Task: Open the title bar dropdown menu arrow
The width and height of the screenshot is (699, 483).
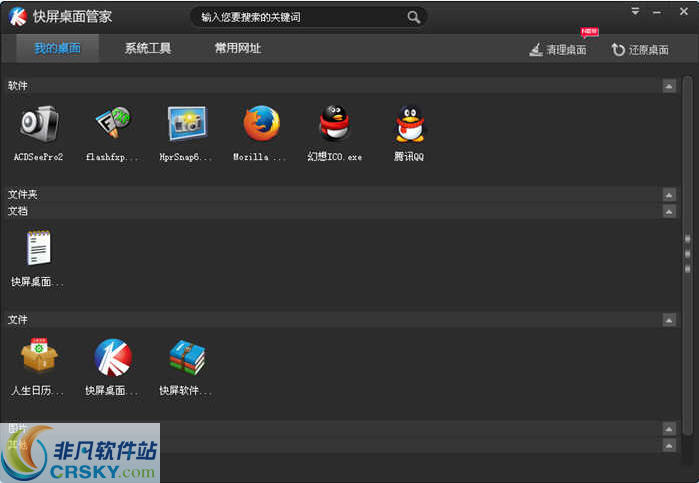Action: coord(635,11)
